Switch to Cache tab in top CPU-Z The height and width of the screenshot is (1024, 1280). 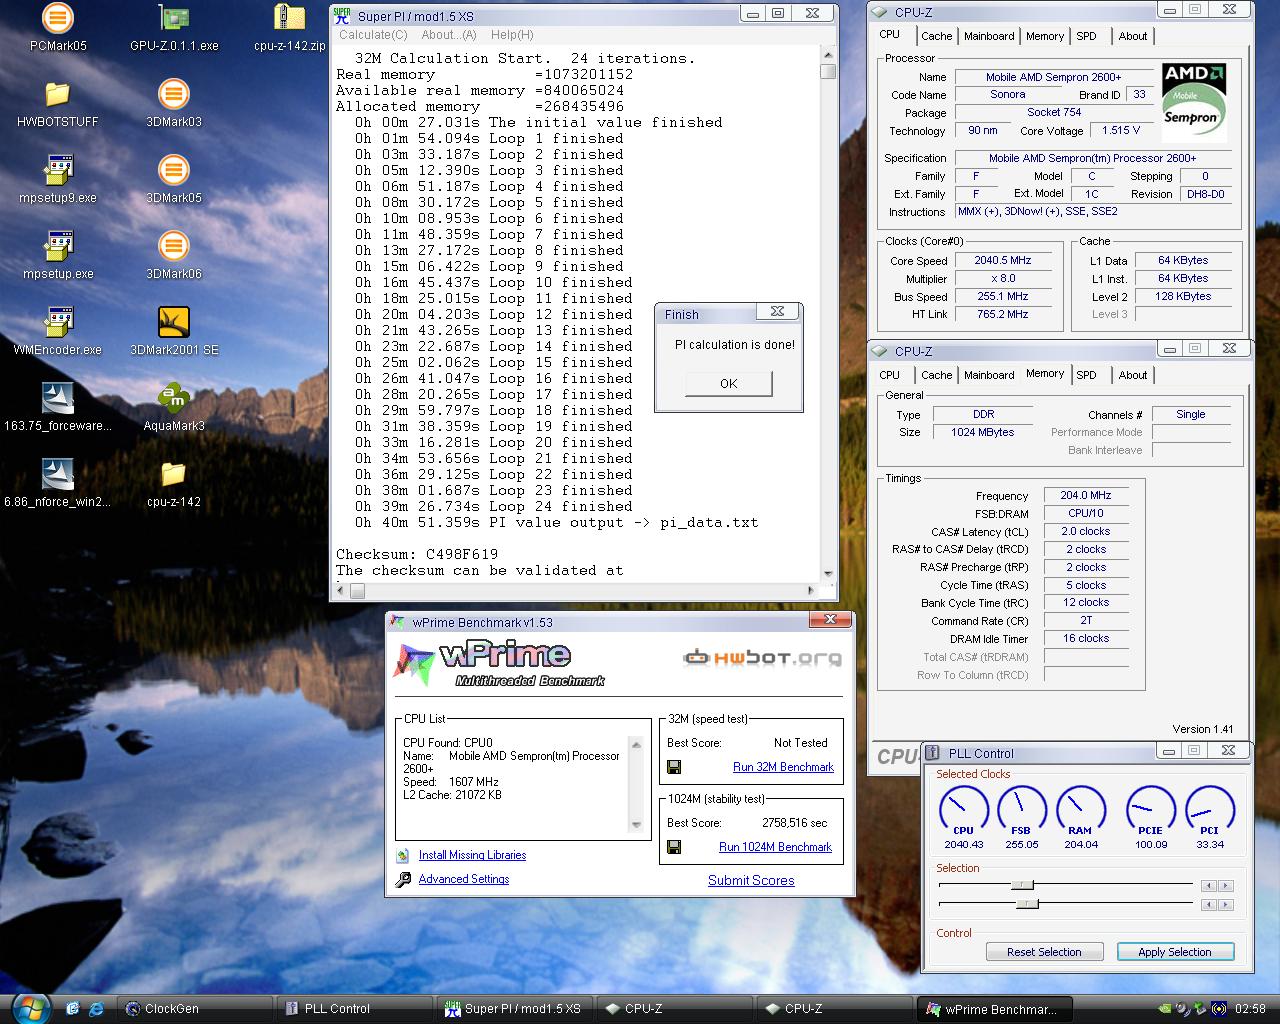click(937, 36)
